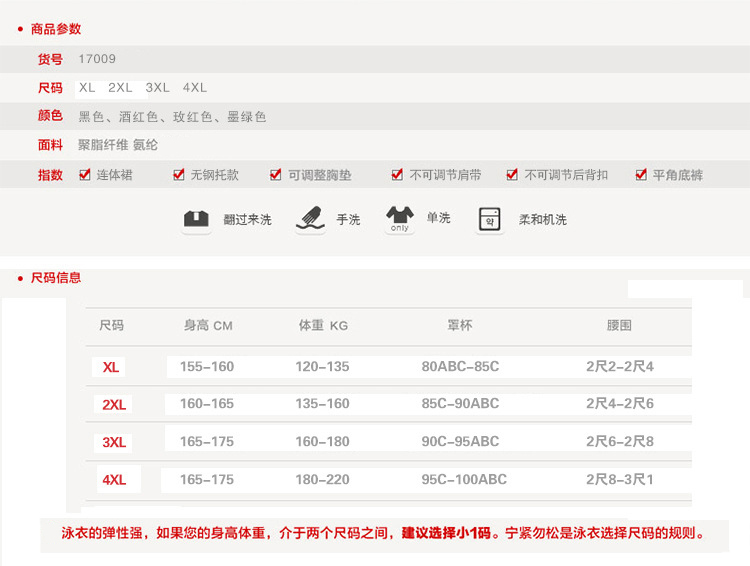
Task: Toggle the 连体裙 checkbox
Action: pos(85,175)
